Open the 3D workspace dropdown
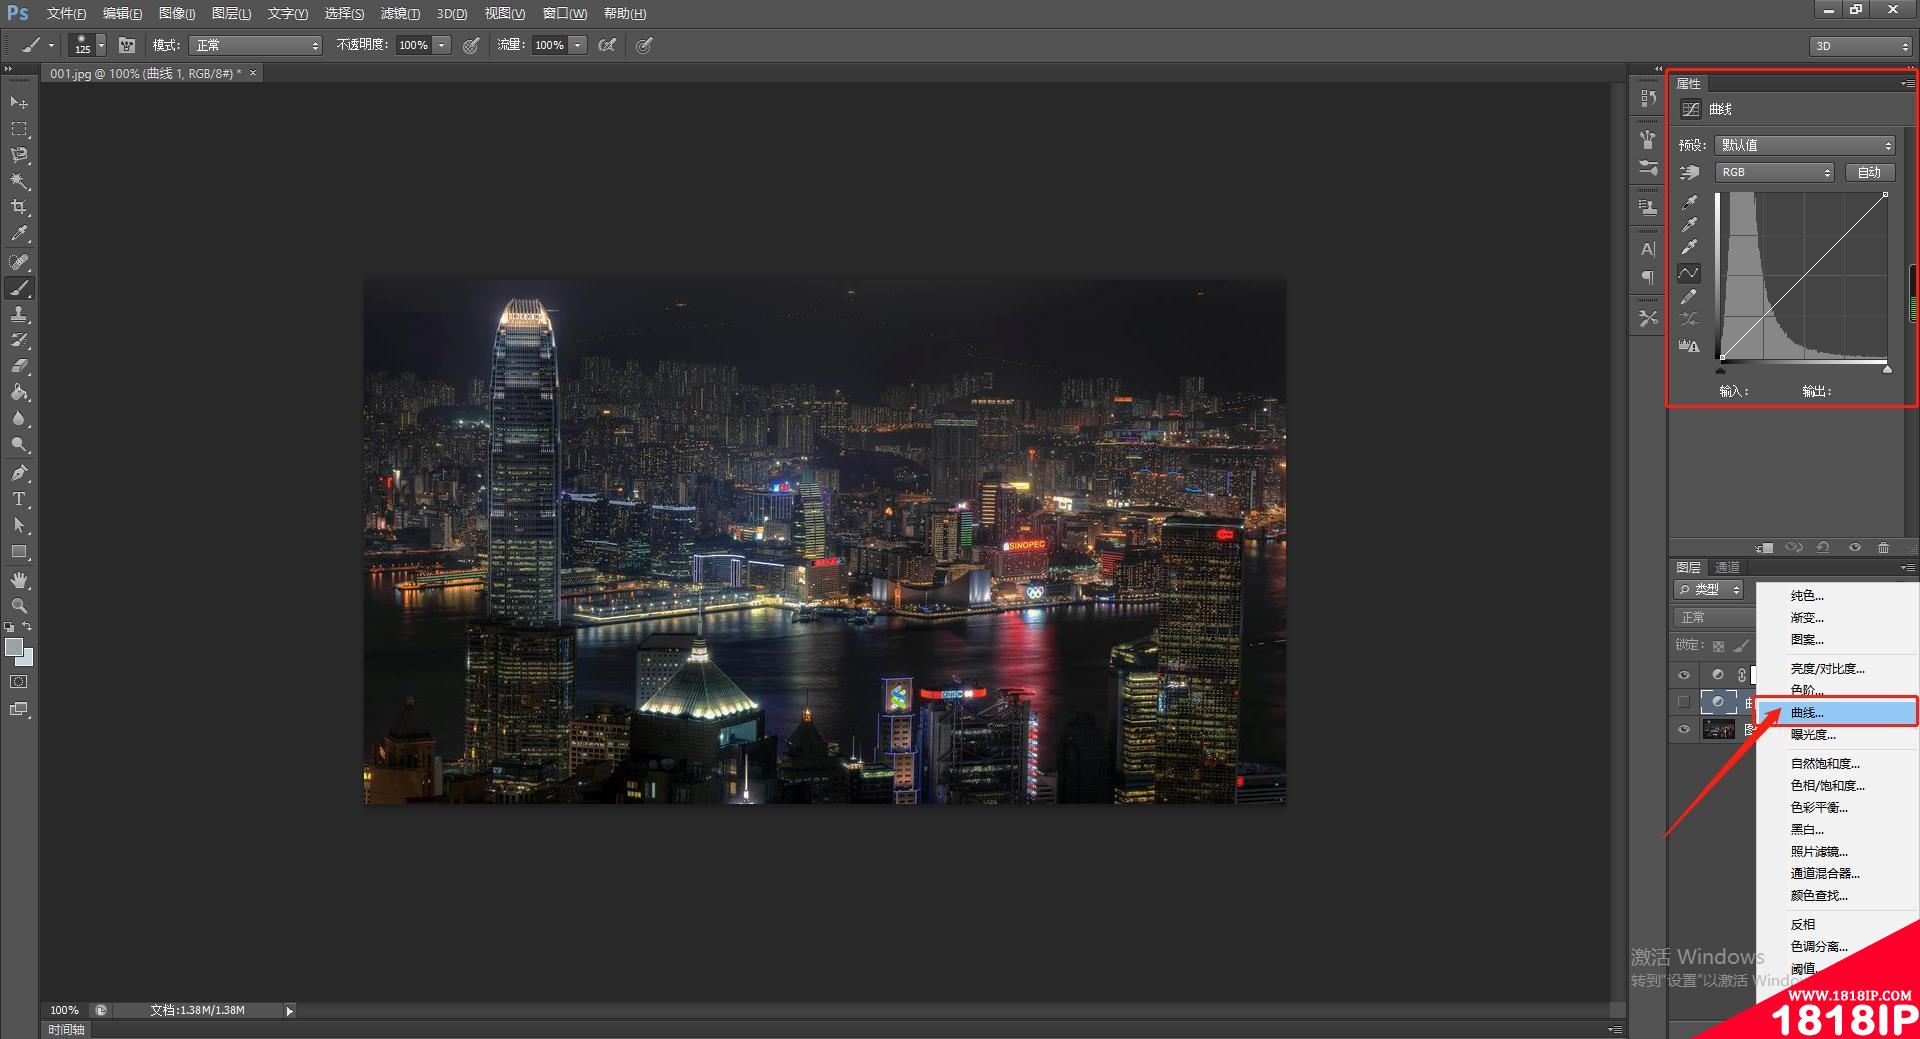The width and height of the screenshot is (1920, 1039). click(x=1860, y=46)
